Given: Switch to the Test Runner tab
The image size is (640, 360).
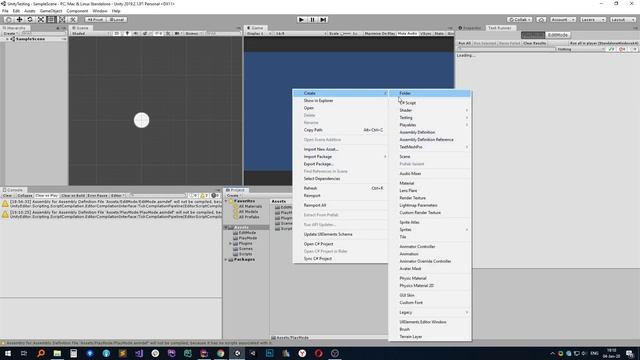Looking at the screenshot, I should tap(500, 28).
